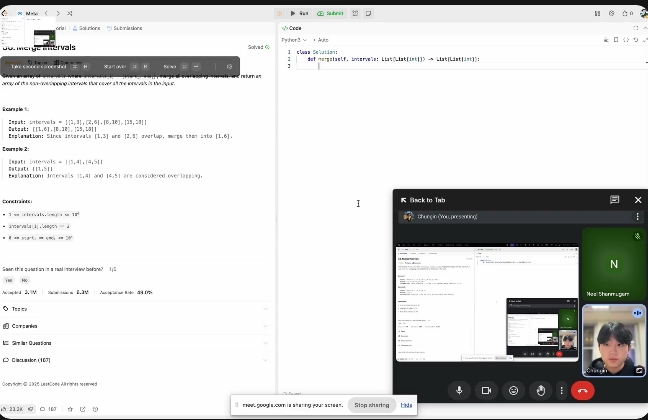Screen dimensions: 648x420
Task: Open chat icon in Meet popup header
Action: 615,200
